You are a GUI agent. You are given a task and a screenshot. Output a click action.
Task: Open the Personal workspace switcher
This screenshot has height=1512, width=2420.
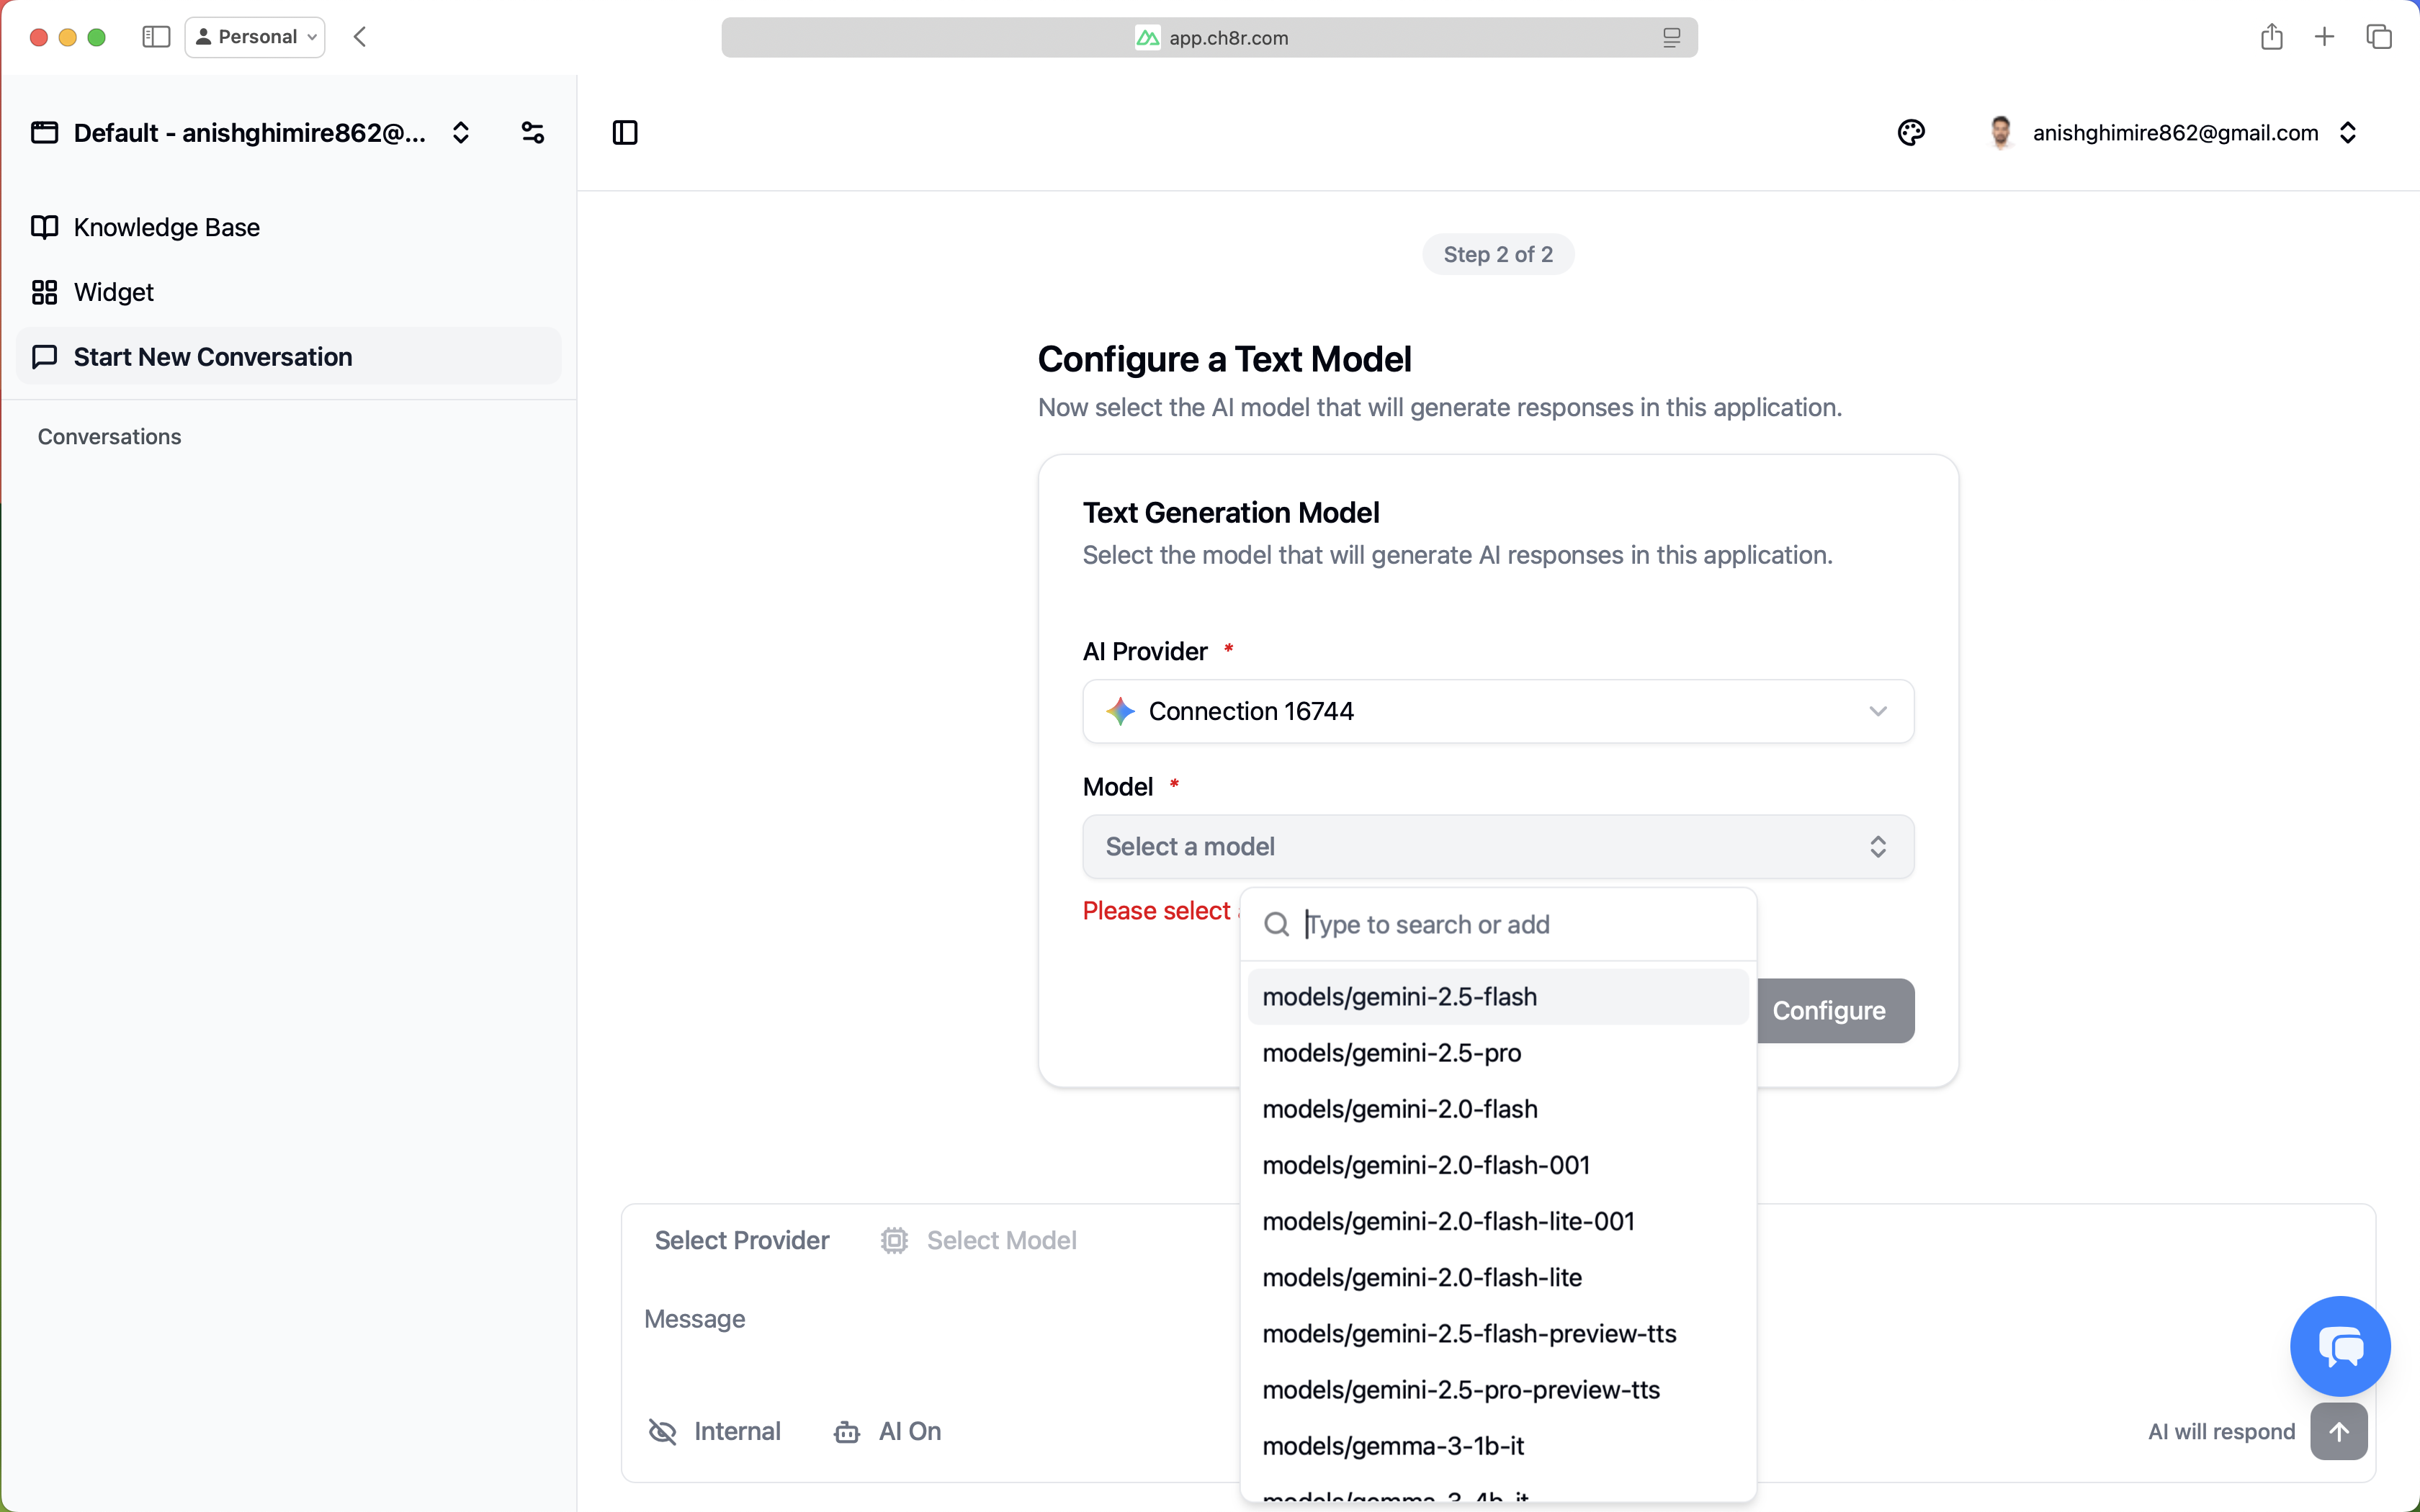[x=254, y=36]
